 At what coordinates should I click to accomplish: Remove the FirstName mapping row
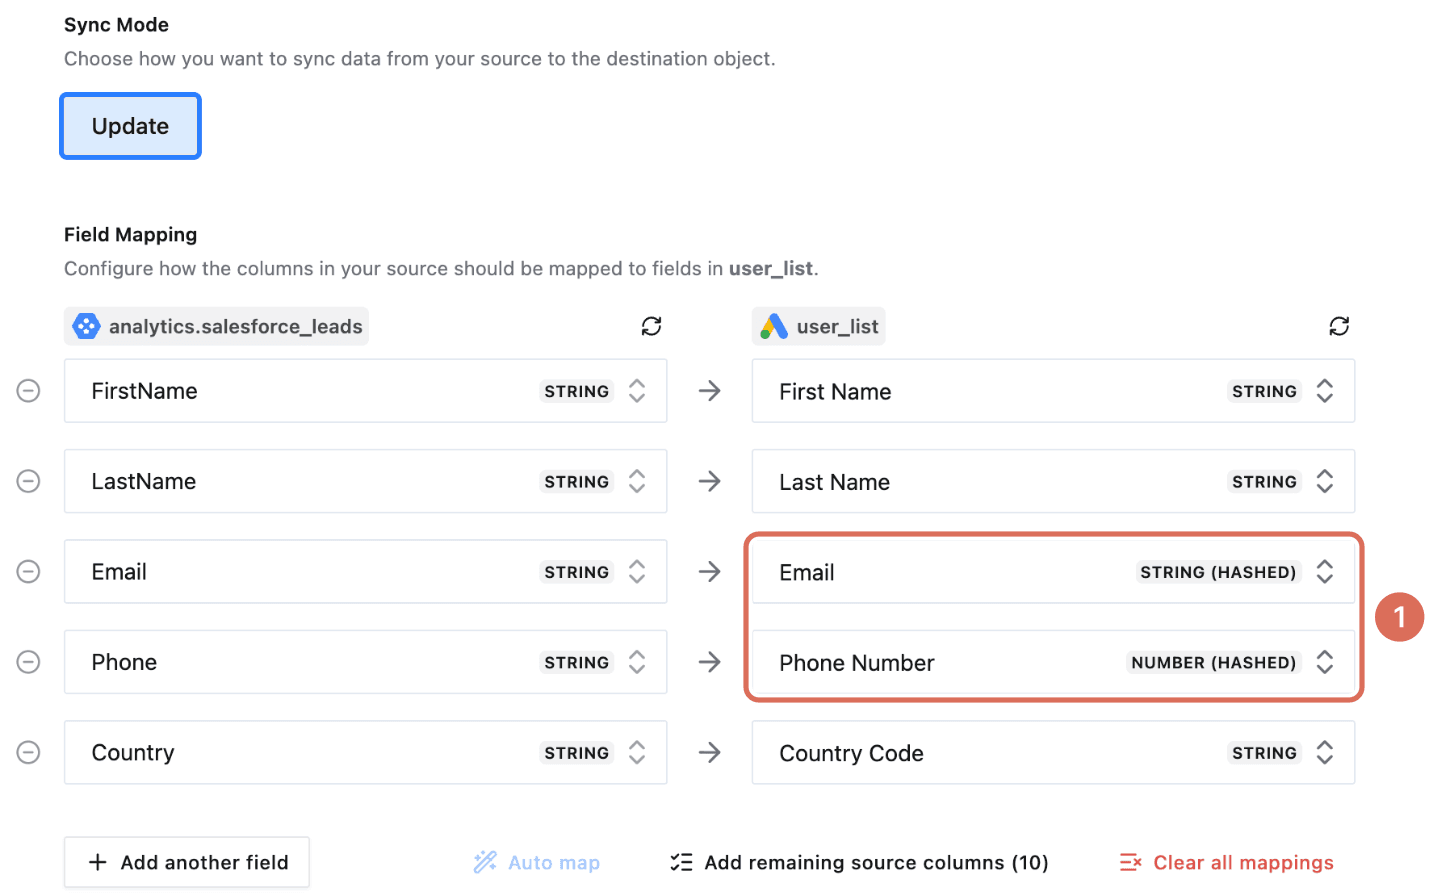point(28,391)
